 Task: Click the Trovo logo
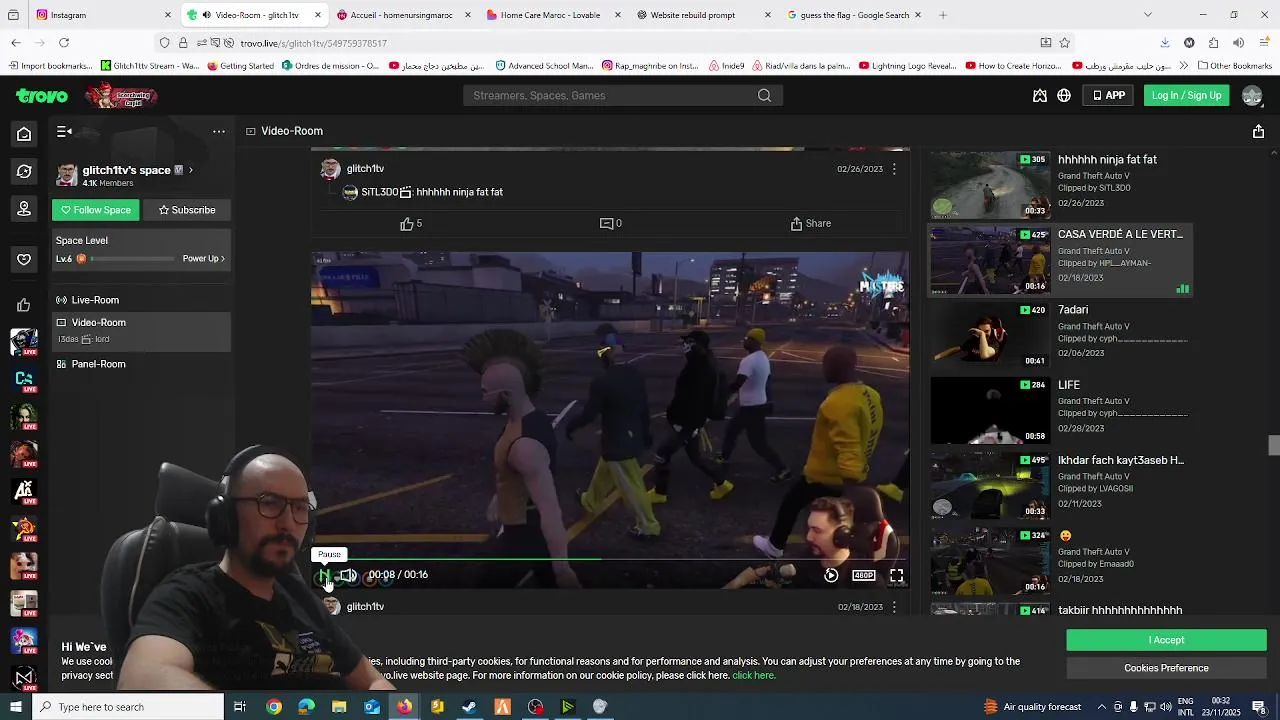(42, 96)
